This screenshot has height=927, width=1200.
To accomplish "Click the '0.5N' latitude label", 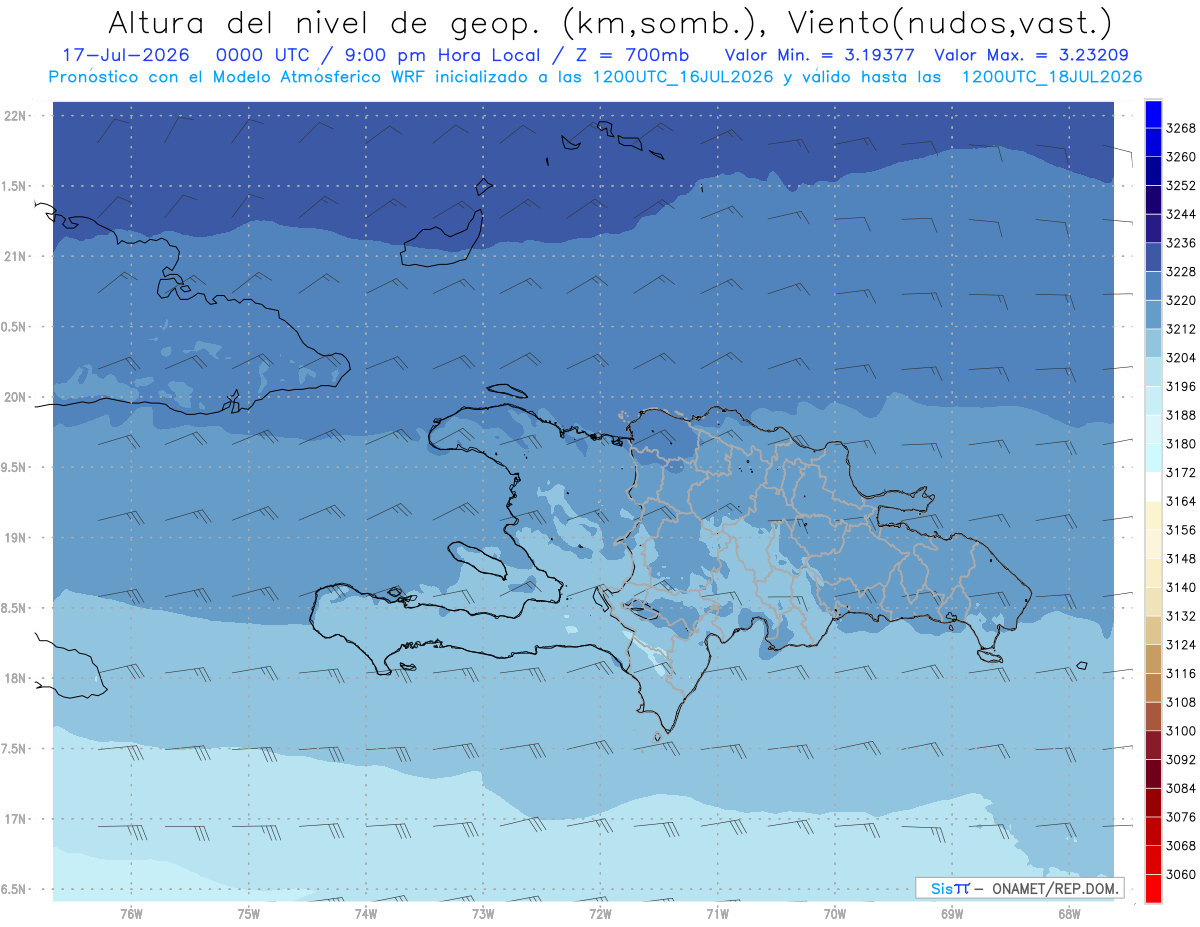I will (15, 327).
